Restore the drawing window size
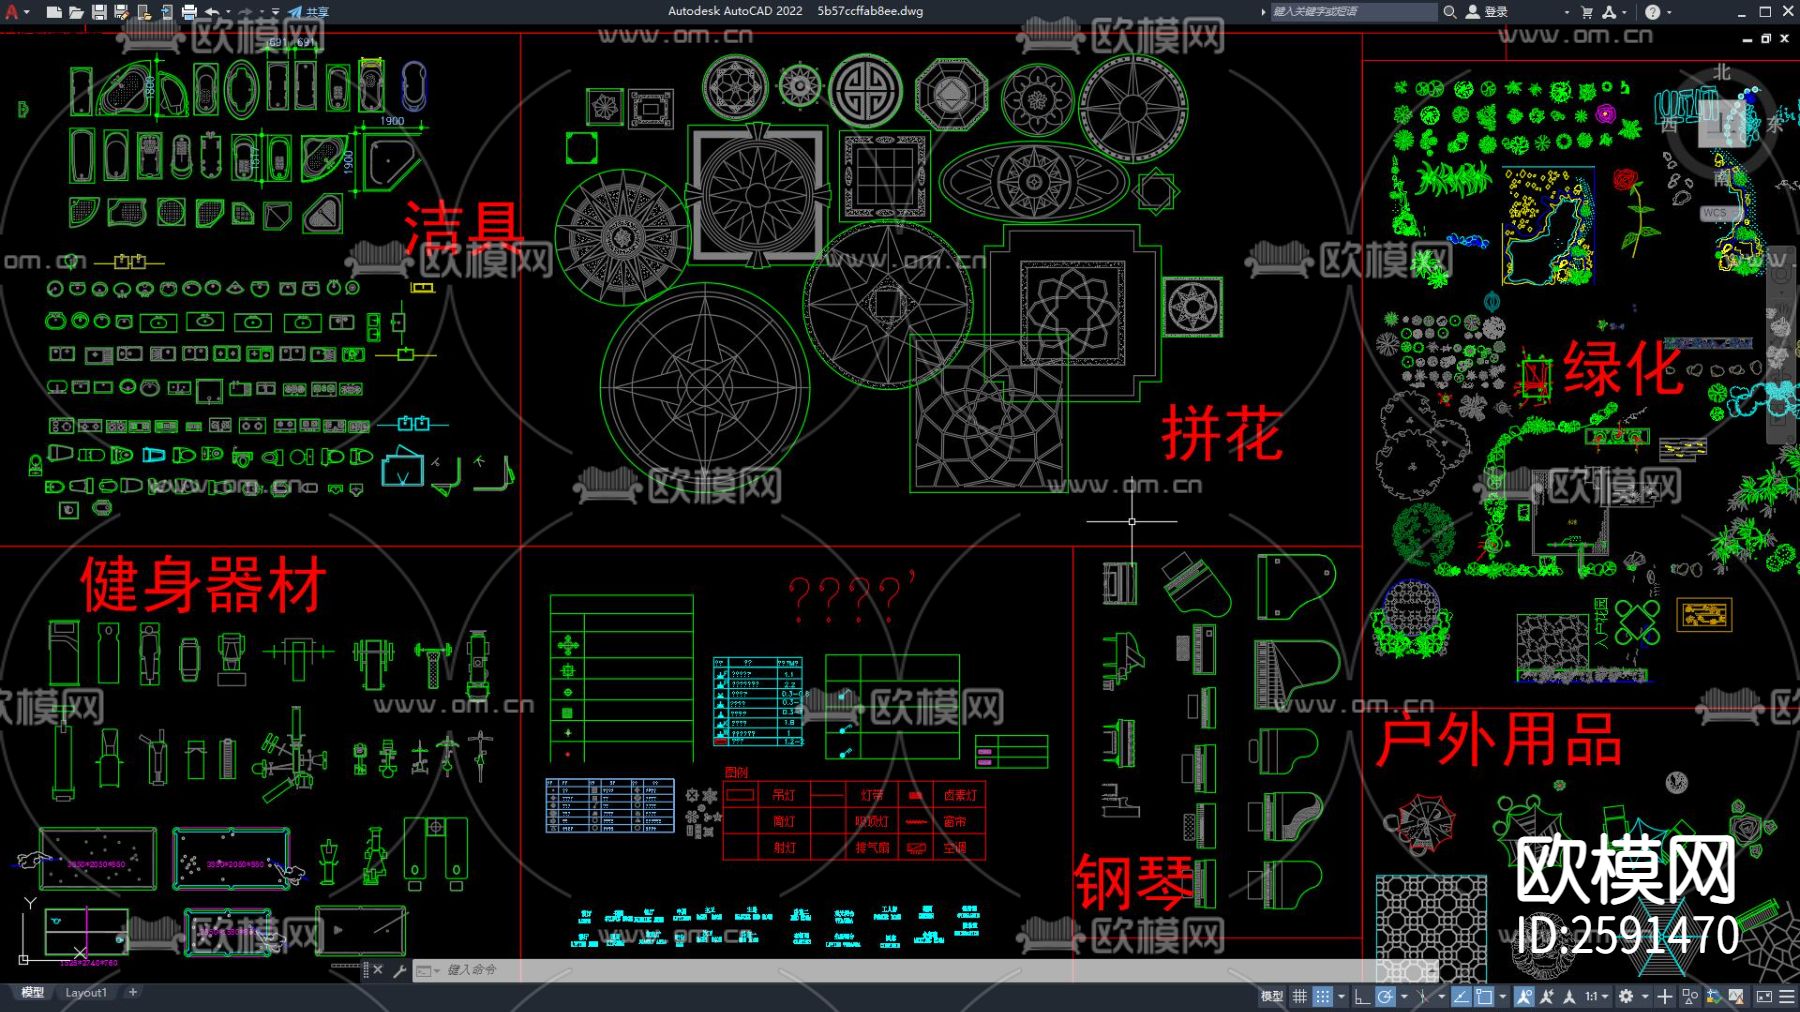 [1766, 39]
